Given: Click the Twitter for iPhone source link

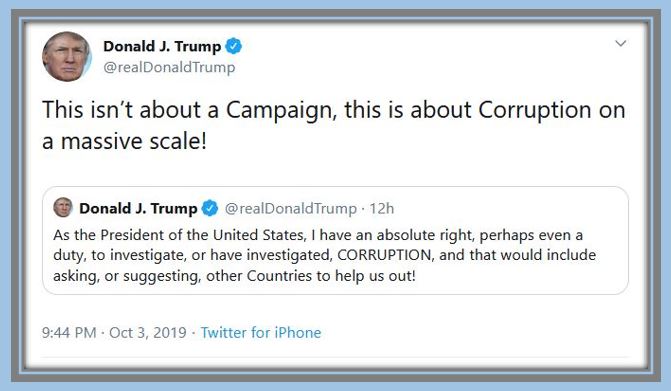Looking at the screenshot, I should pos(261,332).
